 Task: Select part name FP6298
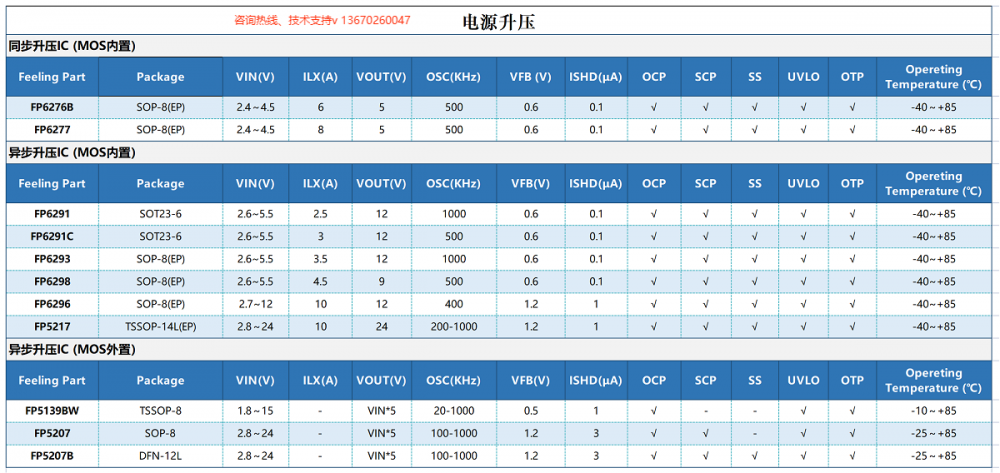pos(52,282)
